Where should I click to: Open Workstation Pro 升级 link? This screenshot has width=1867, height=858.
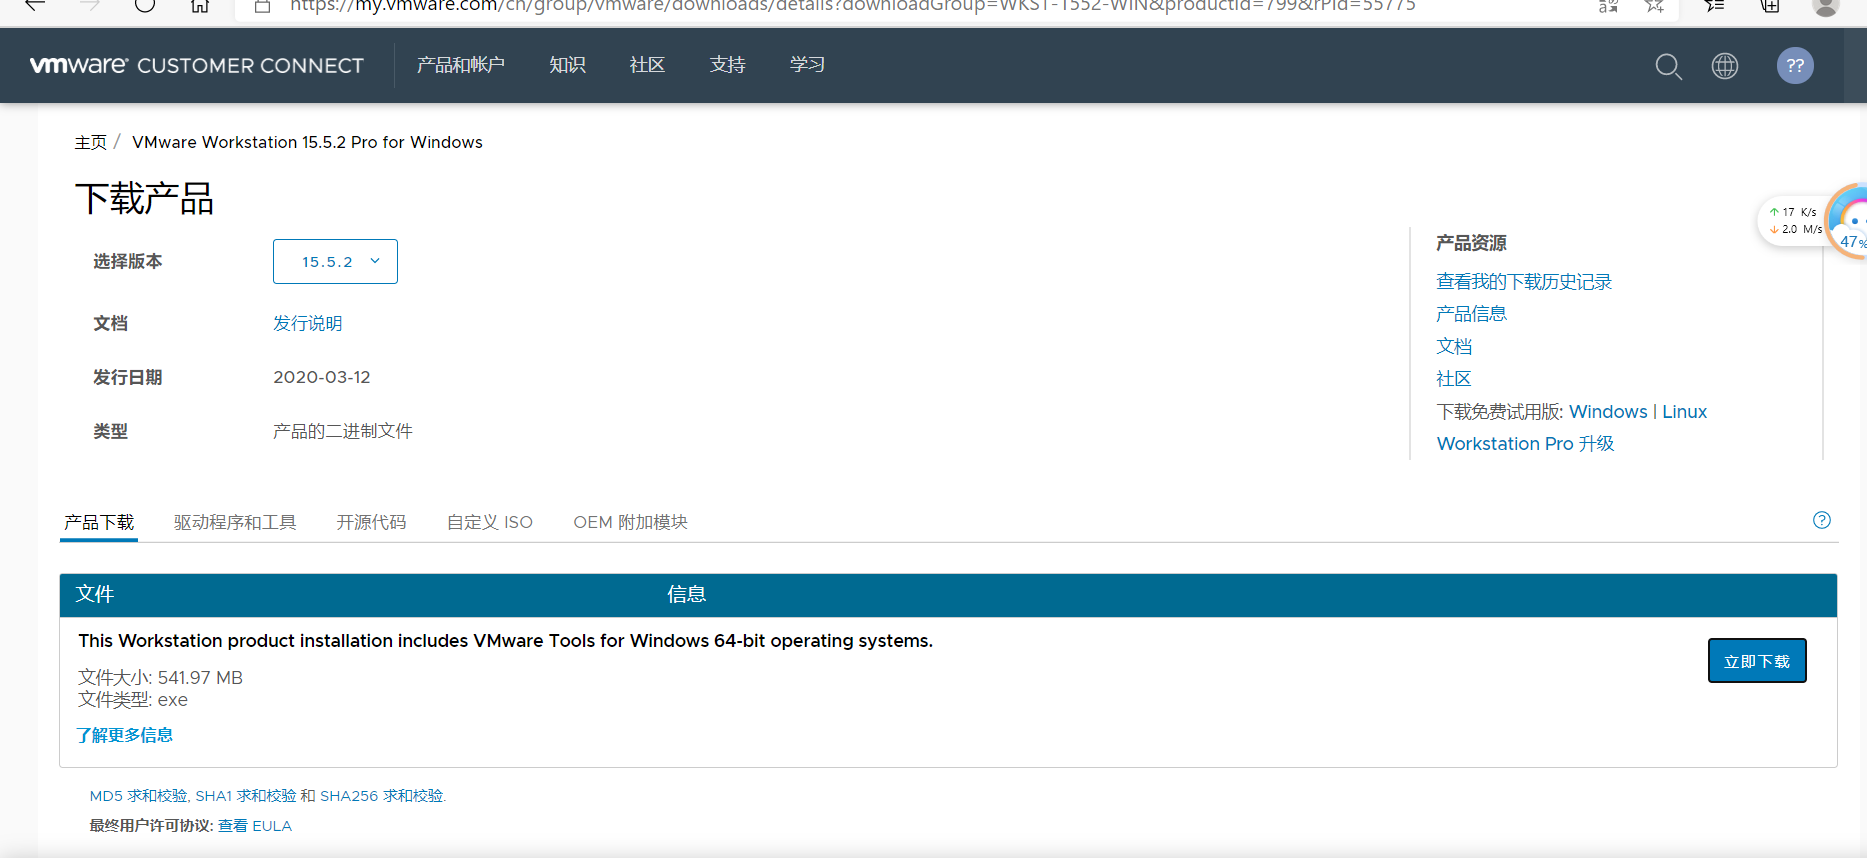click(x=1525, y=443)
